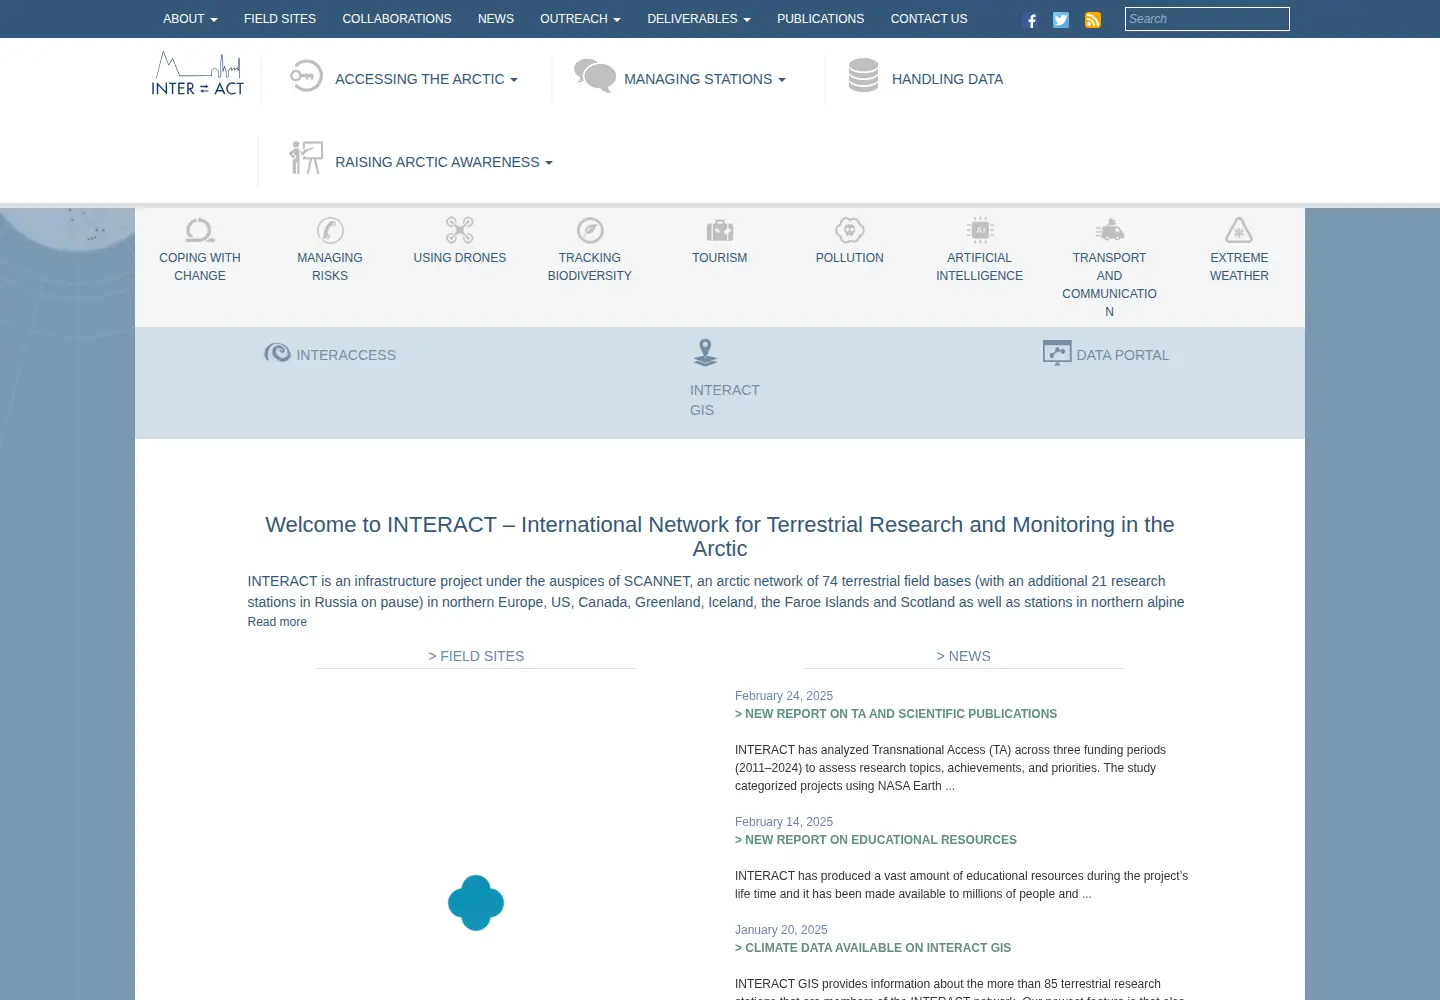Open the Facebook icon link
The height and width of the screenshot is (1000, 1440).
(1031, 20)
